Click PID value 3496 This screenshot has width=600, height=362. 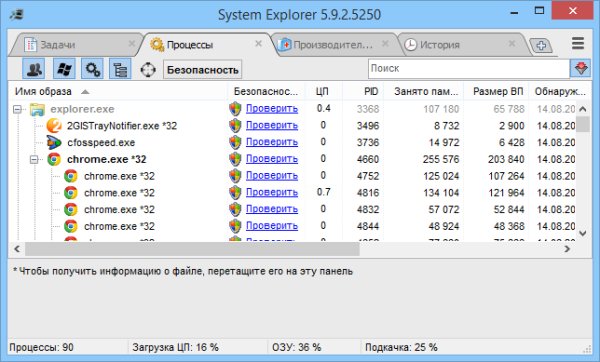(368, 126)
